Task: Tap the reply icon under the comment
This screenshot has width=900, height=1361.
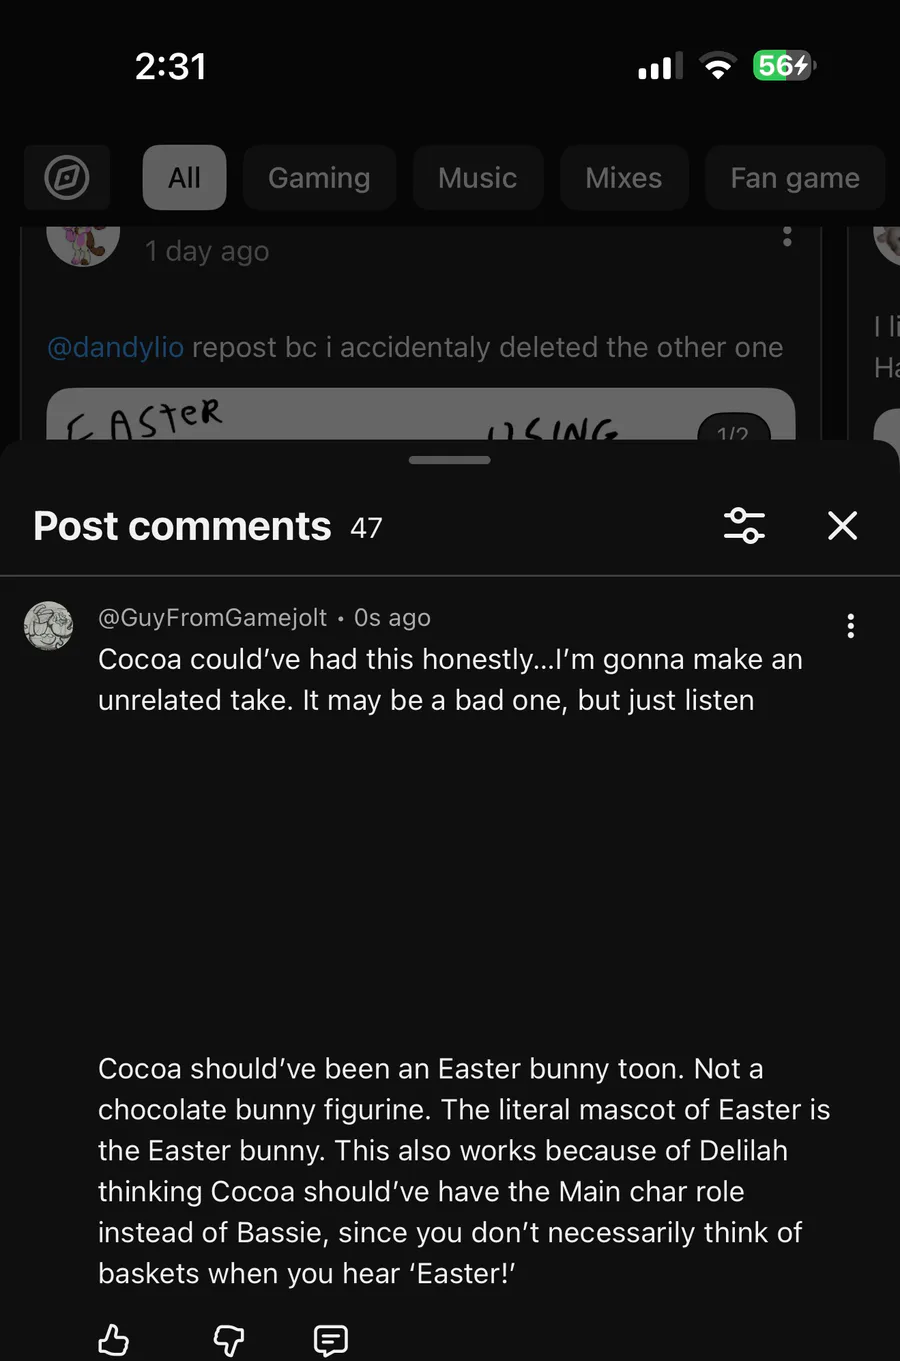Action: tap(330, 1339)
